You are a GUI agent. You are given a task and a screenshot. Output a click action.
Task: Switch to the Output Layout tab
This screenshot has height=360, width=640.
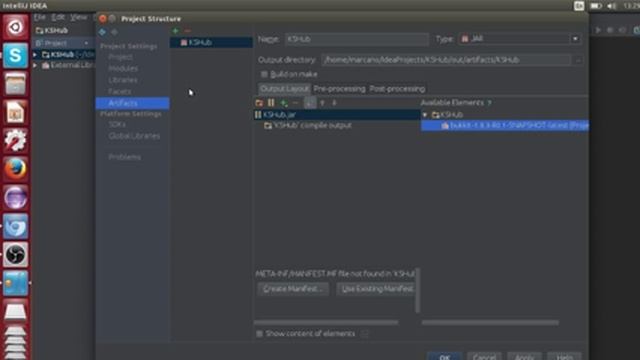(284, 89)
